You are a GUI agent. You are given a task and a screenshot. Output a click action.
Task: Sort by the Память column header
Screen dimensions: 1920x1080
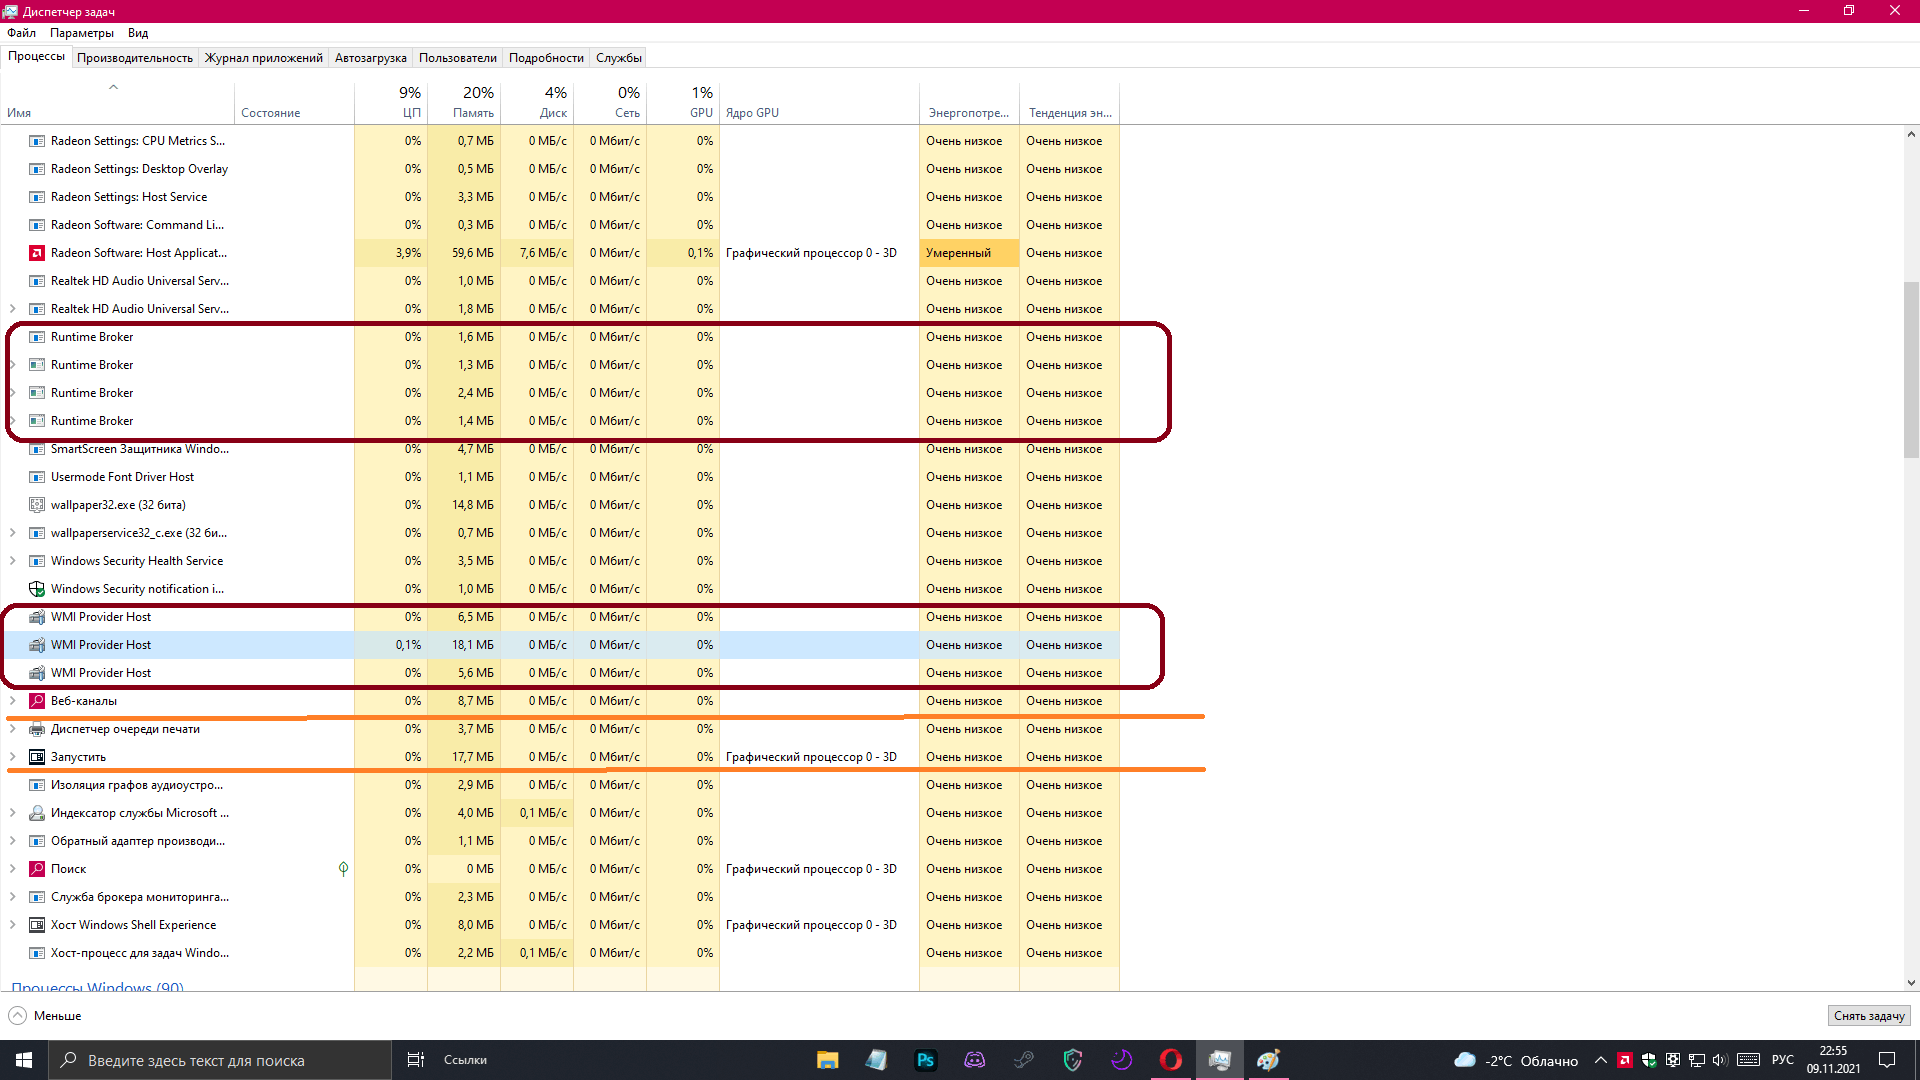464,102
